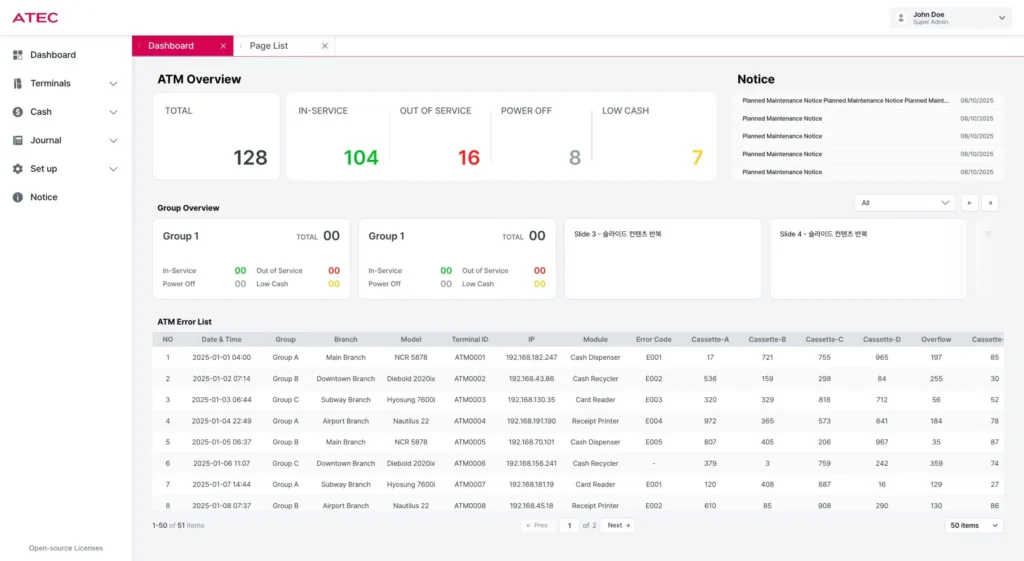Close the Page List tab
Viewport: 1024px width, 561px height.
324,46
